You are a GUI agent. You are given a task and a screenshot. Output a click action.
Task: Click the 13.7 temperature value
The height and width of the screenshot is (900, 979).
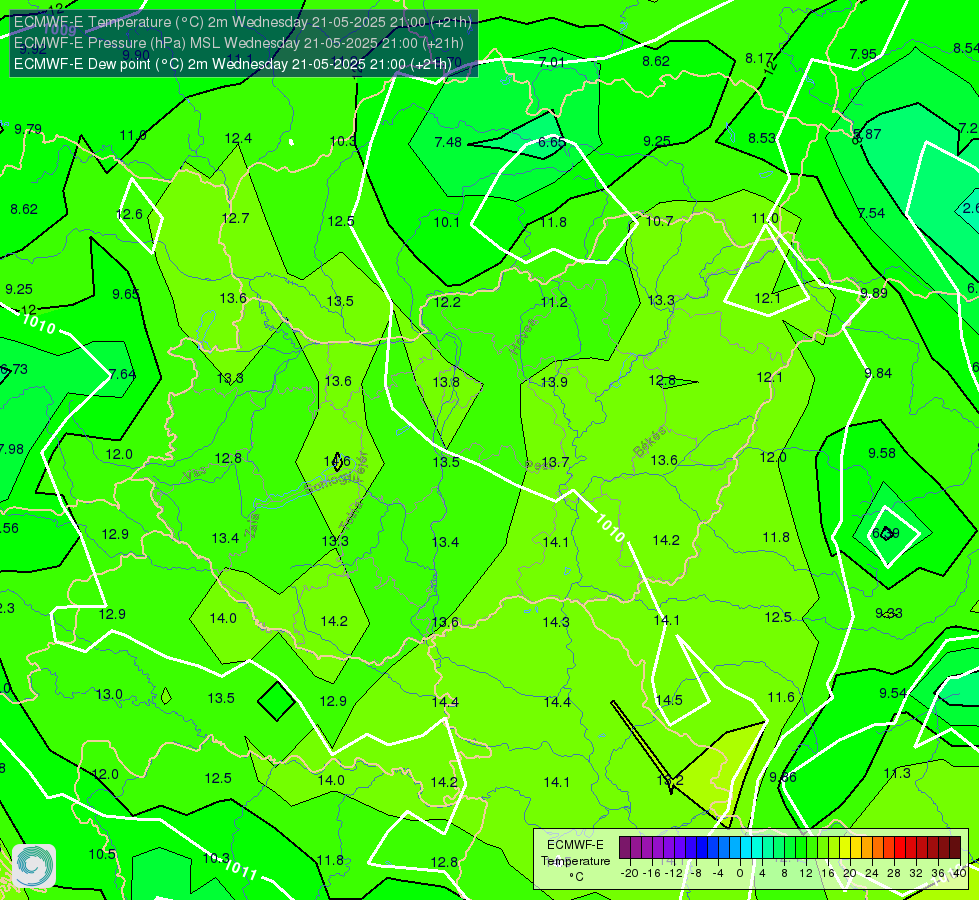coord(555,462)
